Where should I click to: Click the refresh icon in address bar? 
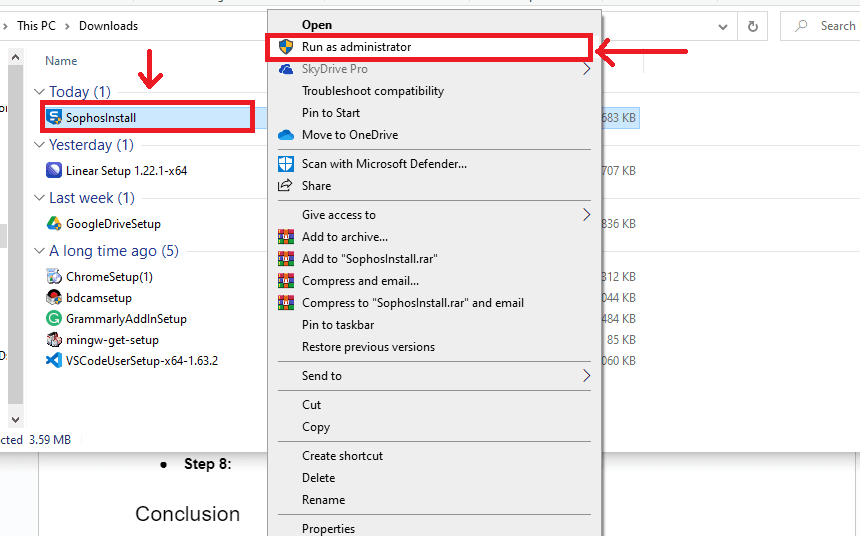(x=753, y=26)
